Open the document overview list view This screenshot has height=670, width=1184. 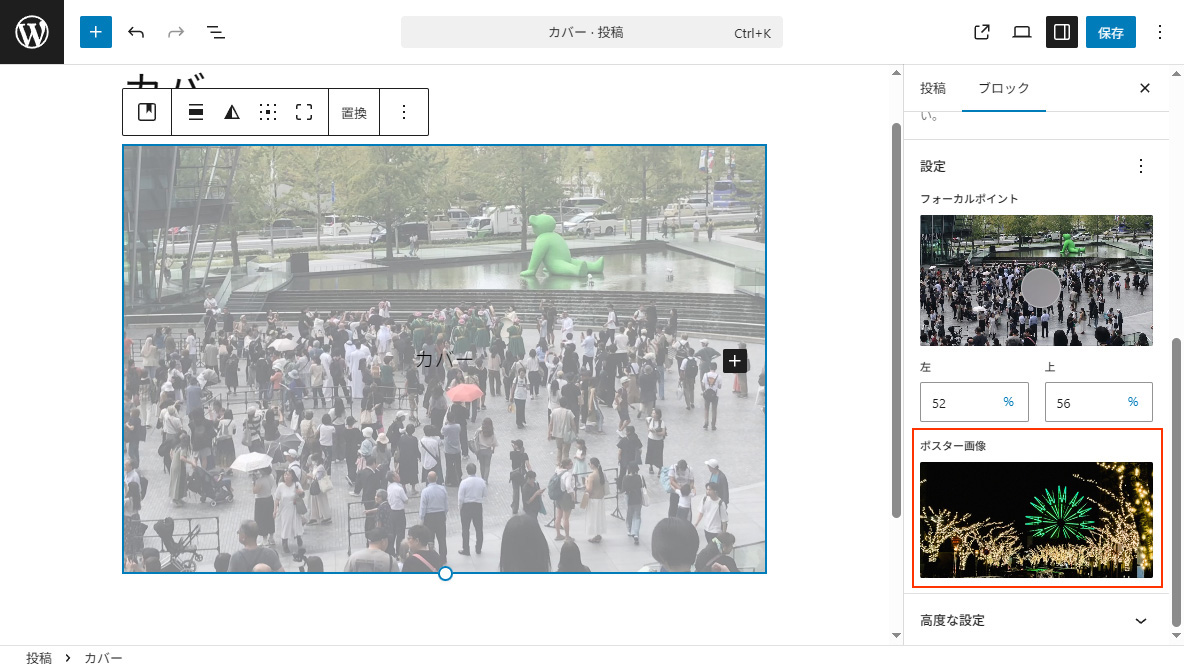point(216,32)
